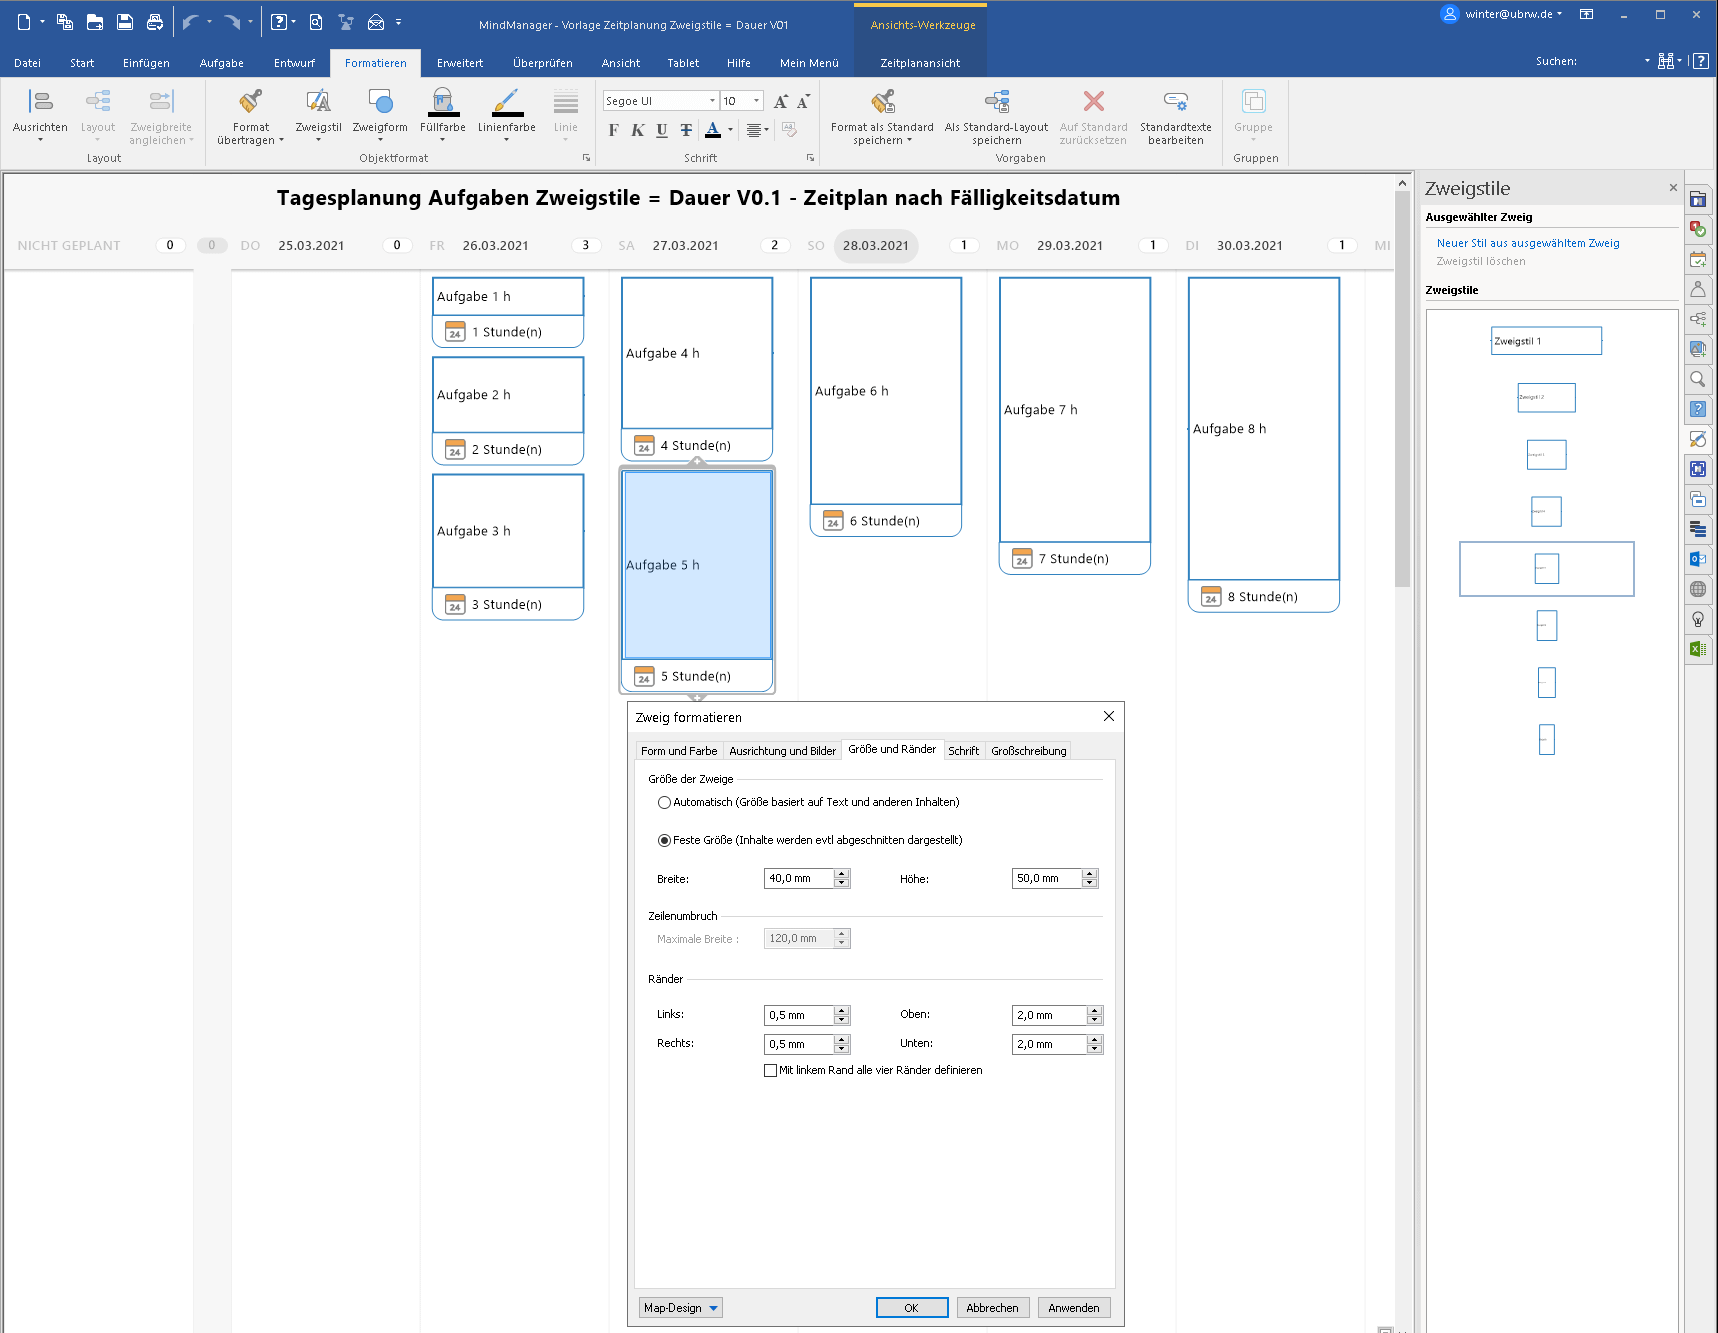Click the Abbrechen button
This screenshot has height=1333, width=1718.
coord(992,1308)
